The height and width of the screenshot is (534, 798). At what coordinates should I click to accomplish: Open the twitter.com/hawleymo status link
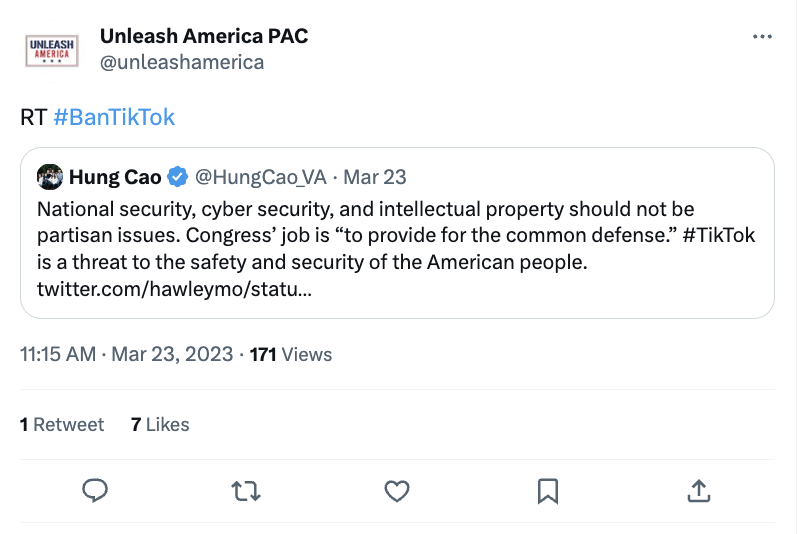click(174, 289)
